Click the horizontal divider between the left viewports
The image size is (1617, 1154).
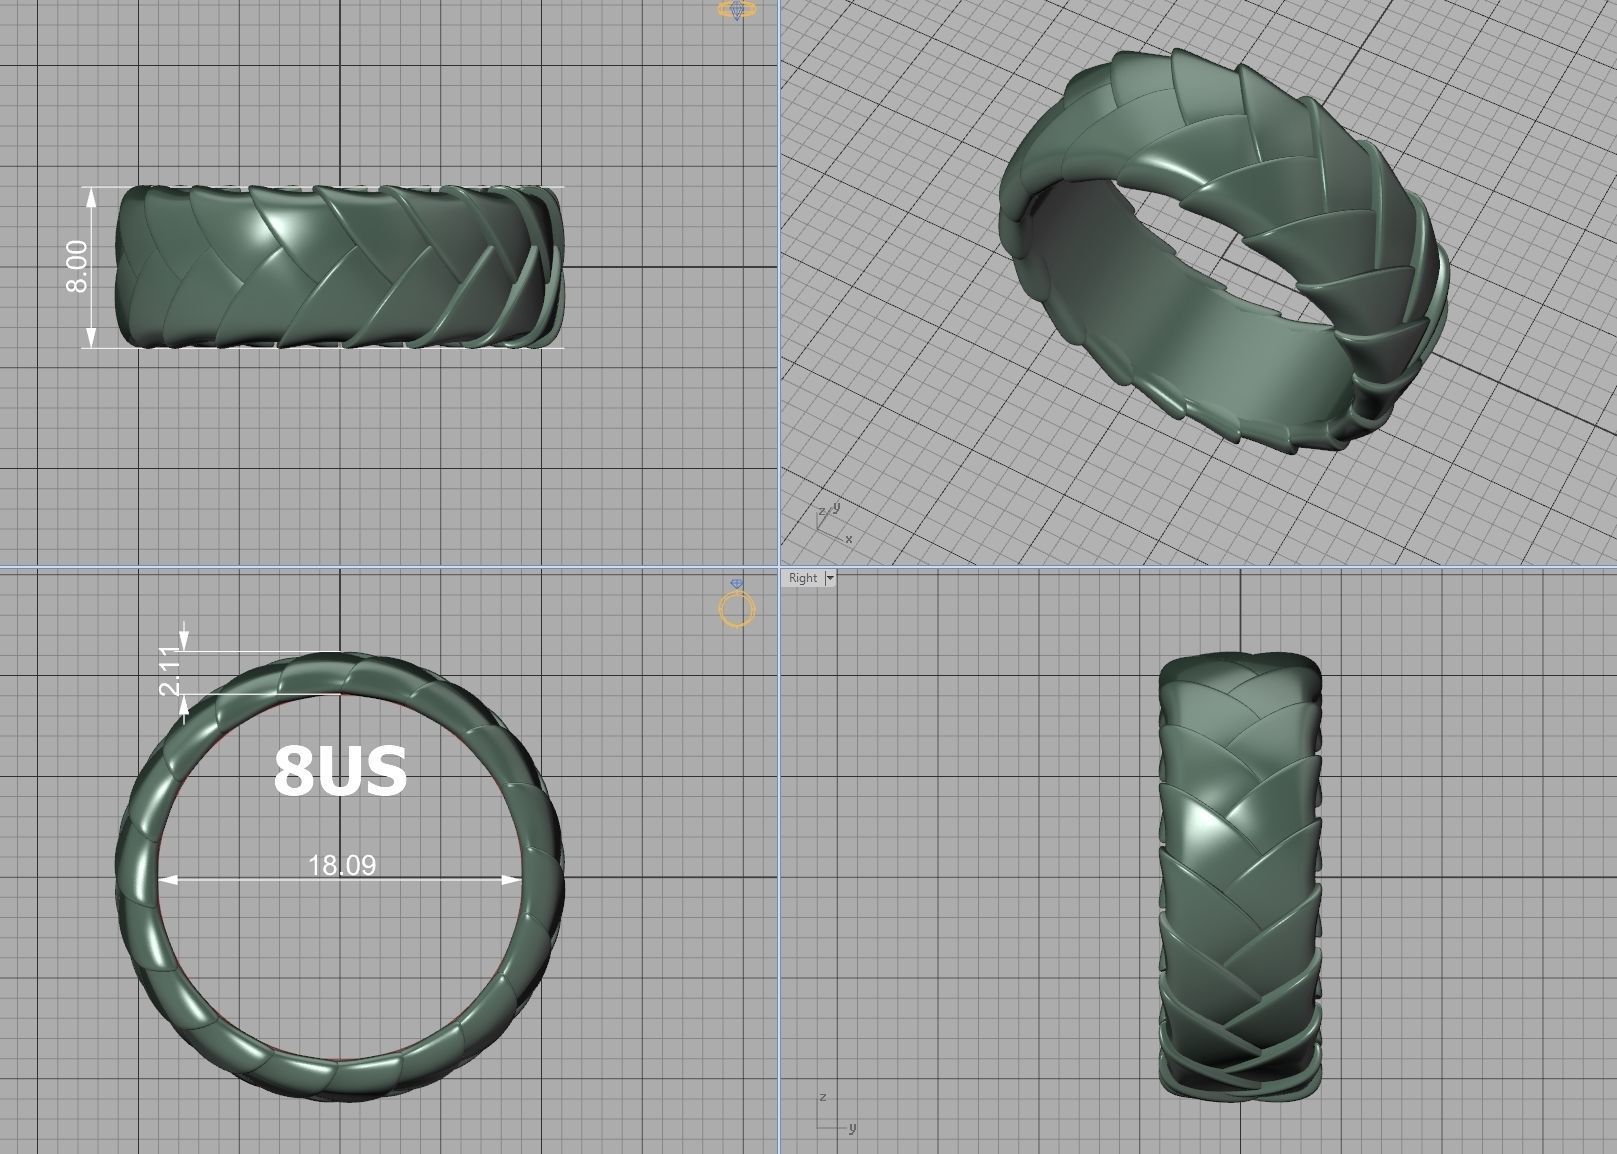390,567
